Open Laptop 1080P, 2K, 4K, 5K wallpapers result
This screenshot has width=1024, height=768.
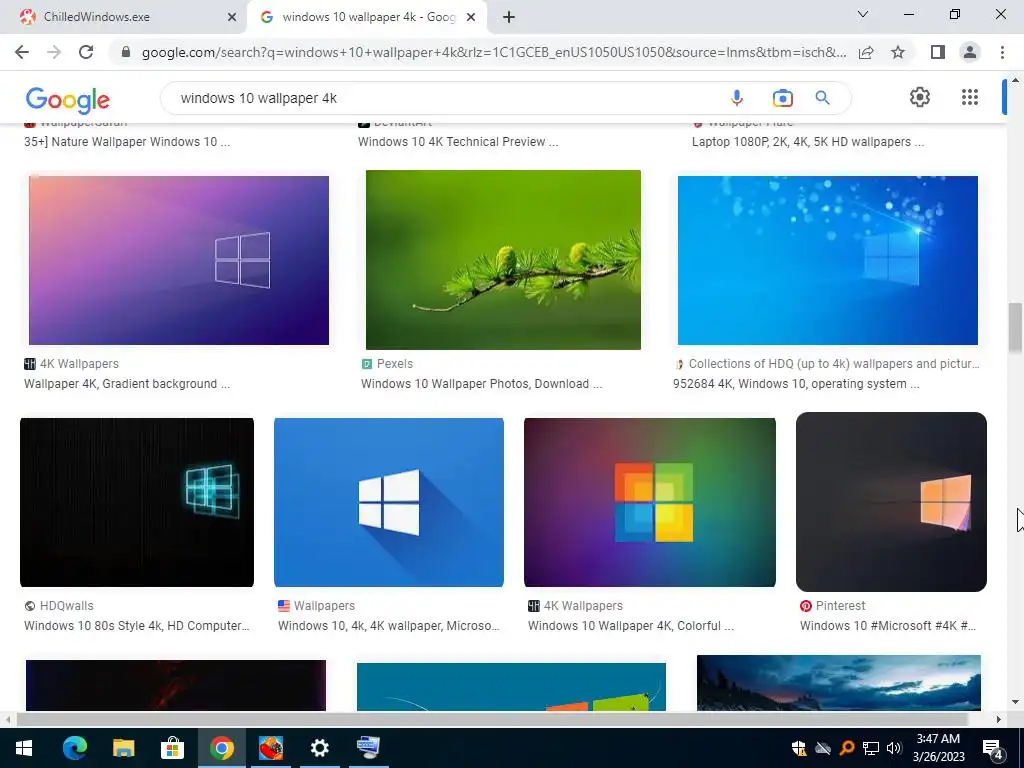(808, 142)
